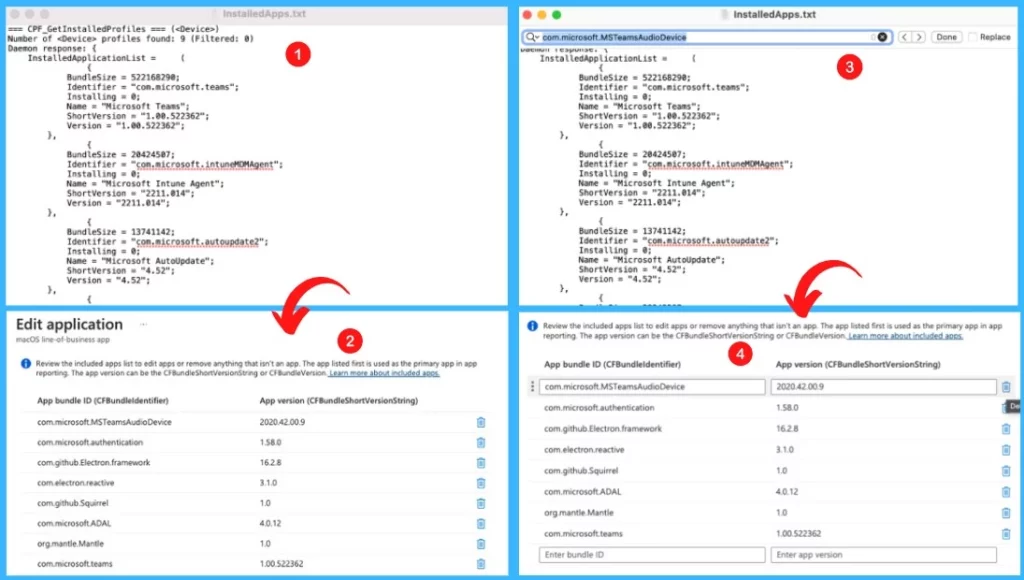Click com.microsoft.authentication in right panel
This screenshot has width=1024, height=580.
tap(599, 408)
